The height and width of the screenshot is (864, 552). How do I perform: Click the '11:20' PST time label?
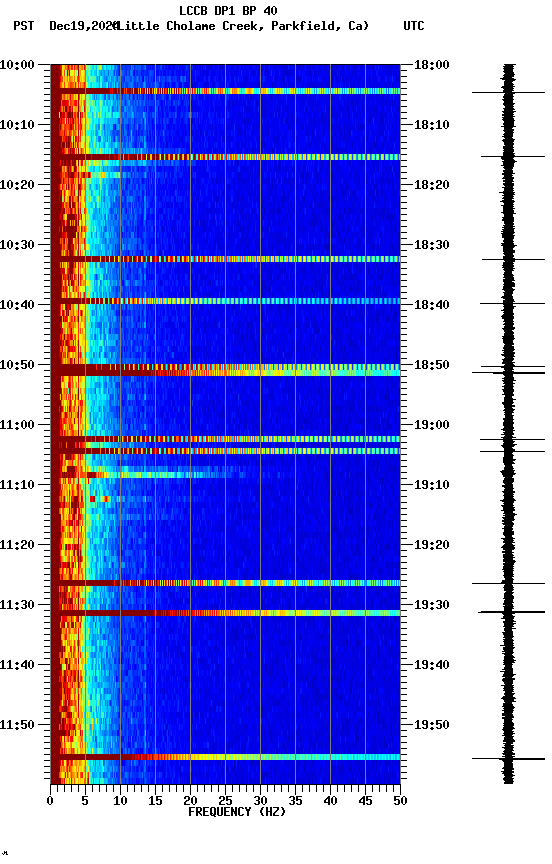coord(17,545)
